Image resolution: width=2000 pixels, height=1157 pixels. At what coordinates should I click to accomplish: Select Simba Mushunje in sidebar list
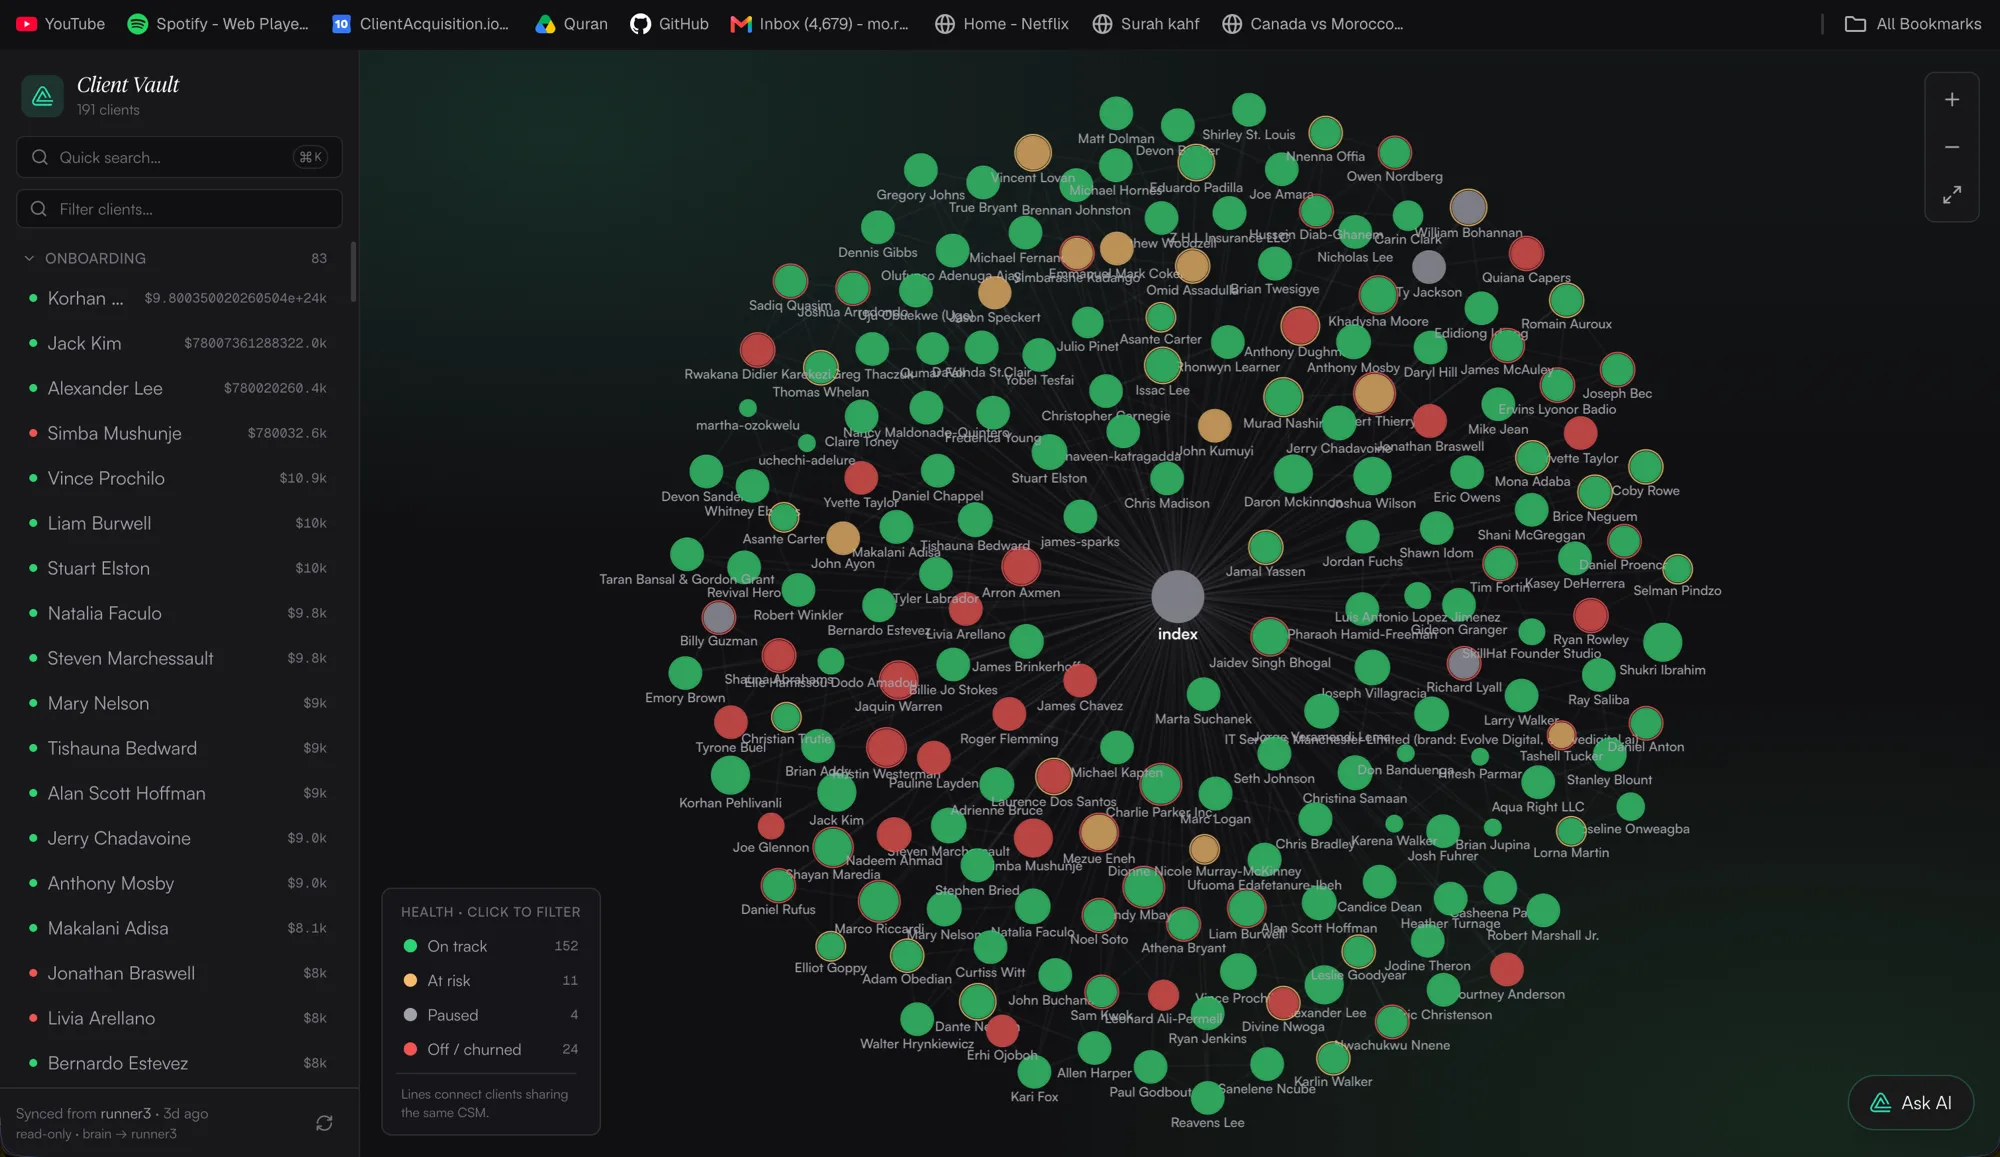pos(179,433)
